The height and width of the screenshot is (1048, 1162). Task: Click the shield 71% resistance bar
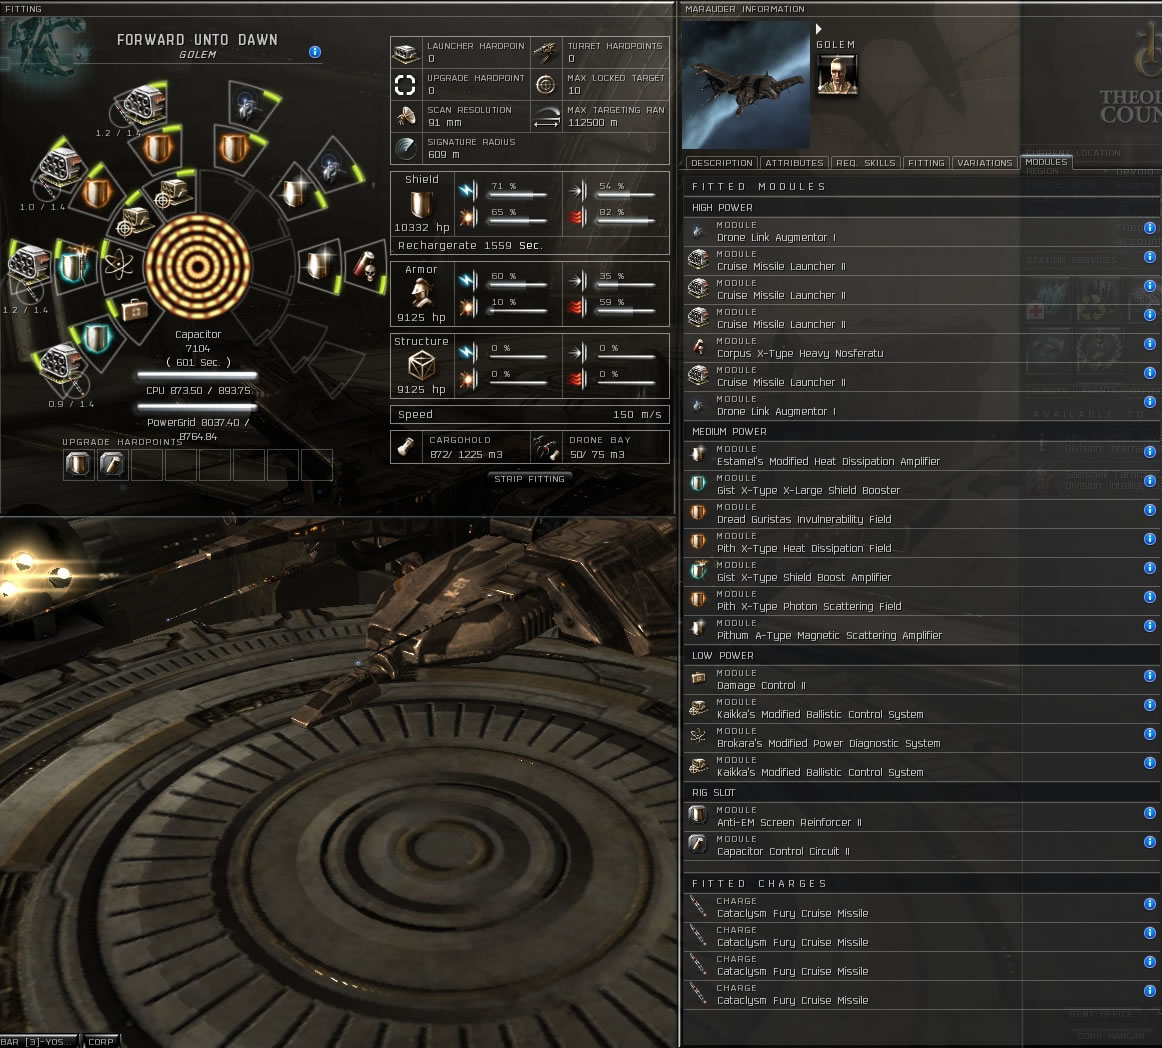(x=518, y=195)
